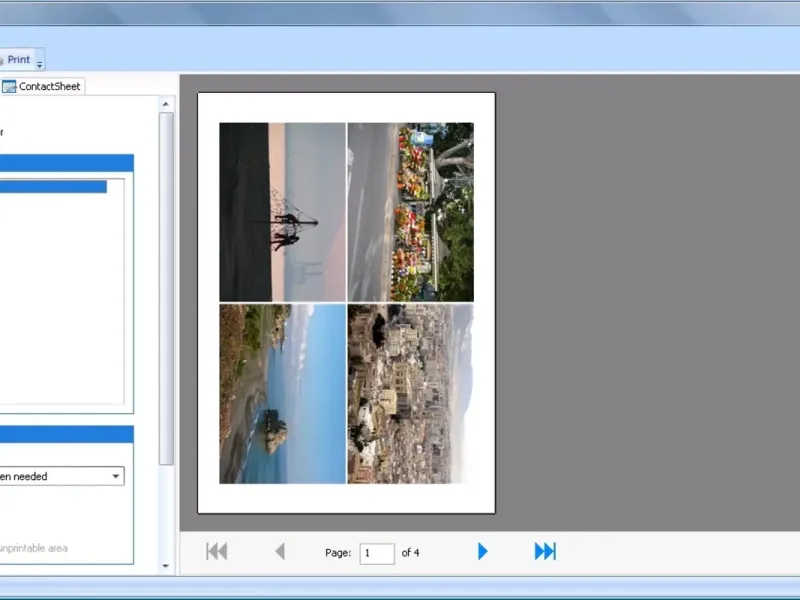Select the beach silhouette photo in the preview

(x=282, y=211)
